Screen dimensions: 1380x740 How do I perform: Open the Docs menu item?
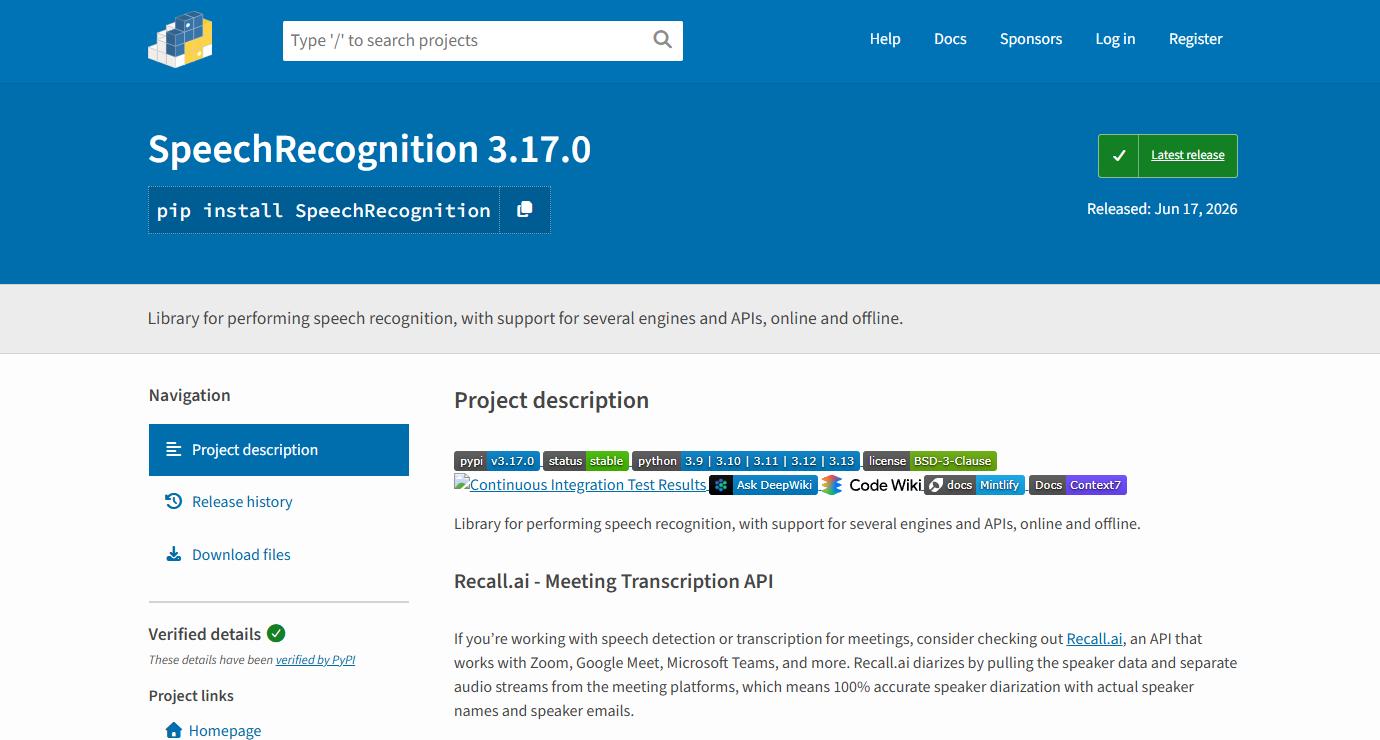[x=950, y=39]
